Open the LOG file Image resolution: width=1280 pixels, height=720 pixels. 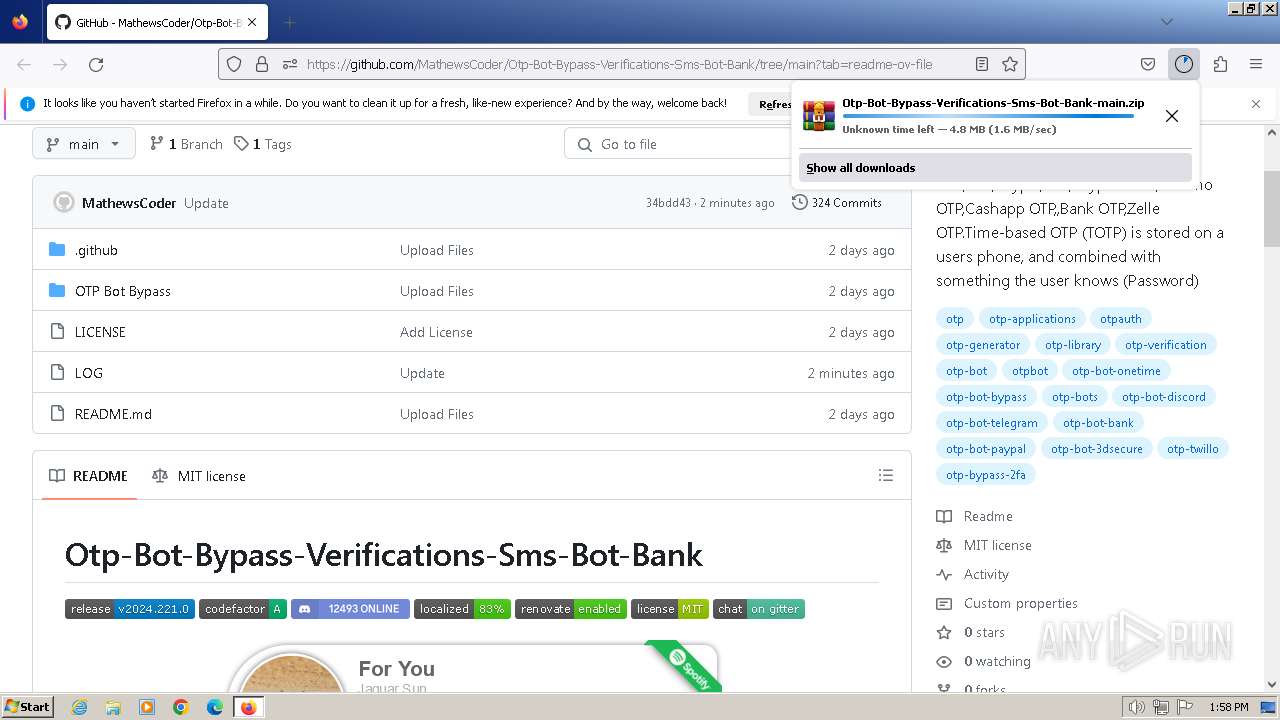coord(89,373)
